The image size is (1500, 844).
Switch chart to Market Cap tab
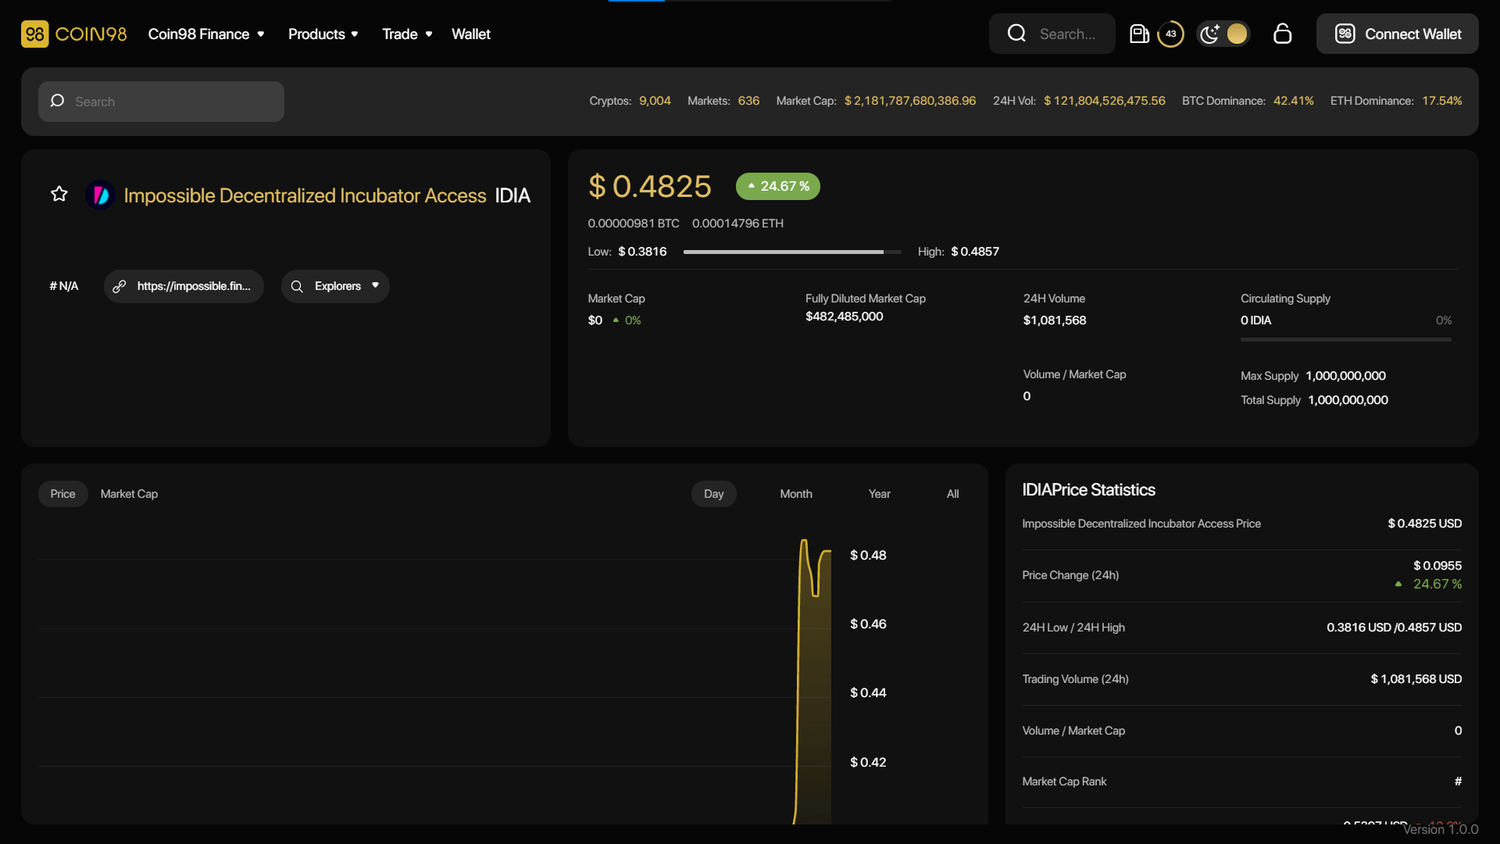129,494
